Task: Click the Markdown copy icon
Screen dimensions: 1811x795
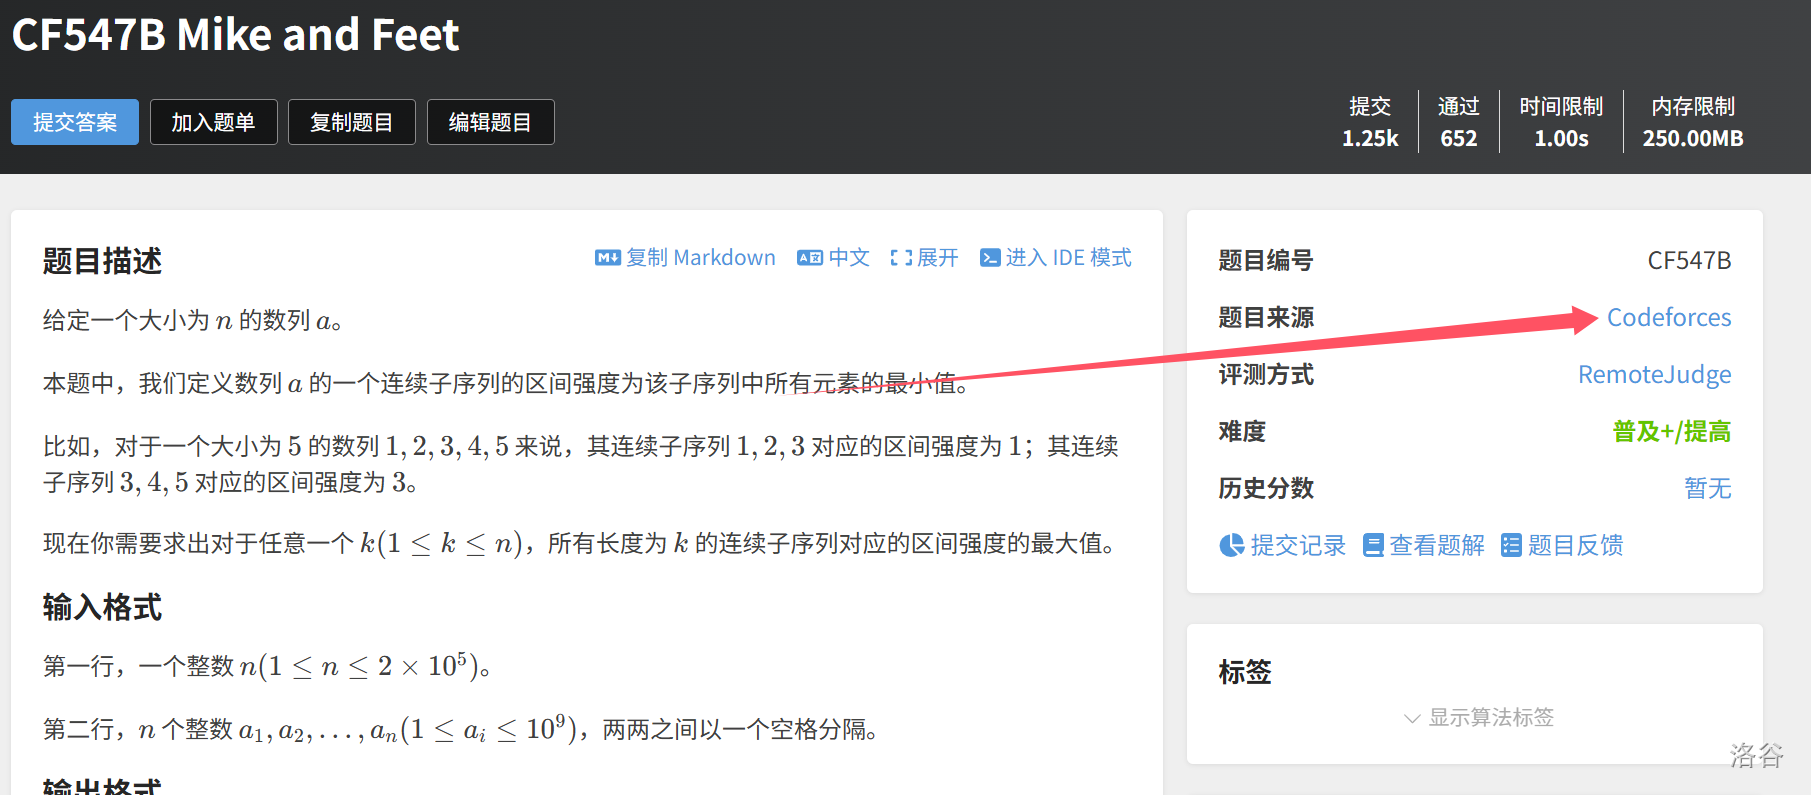Action: (x=607, y=258)
